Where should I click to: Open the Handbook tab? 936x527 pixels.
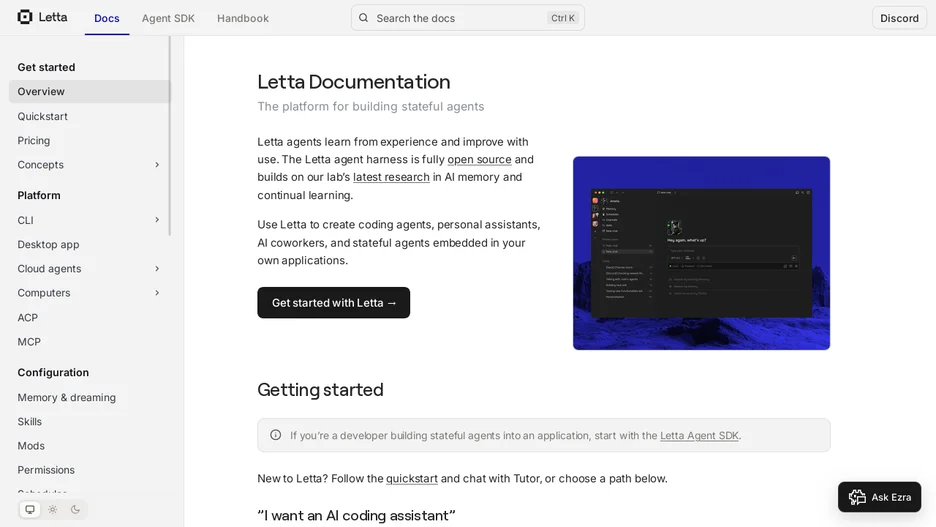(243, 19)
